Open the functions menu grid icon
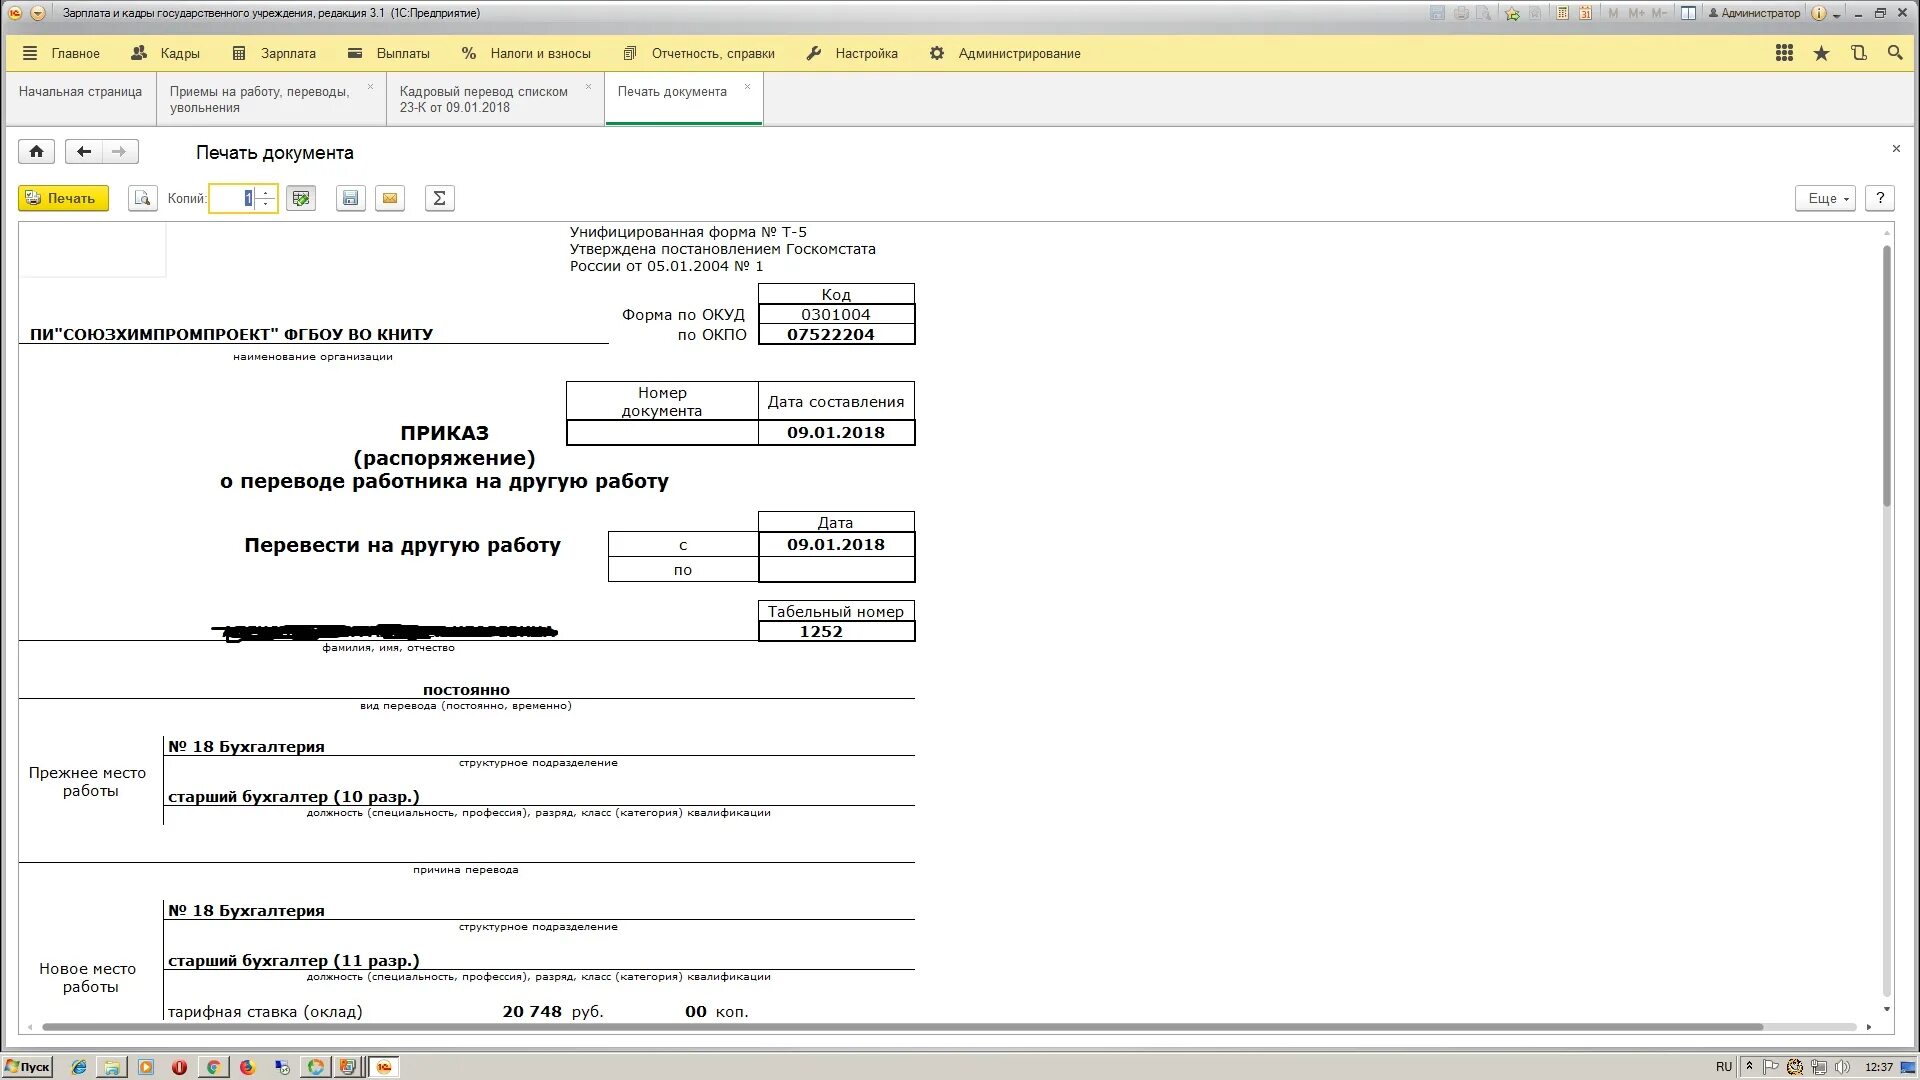1920x1080 pixels. coord(1784,54)
